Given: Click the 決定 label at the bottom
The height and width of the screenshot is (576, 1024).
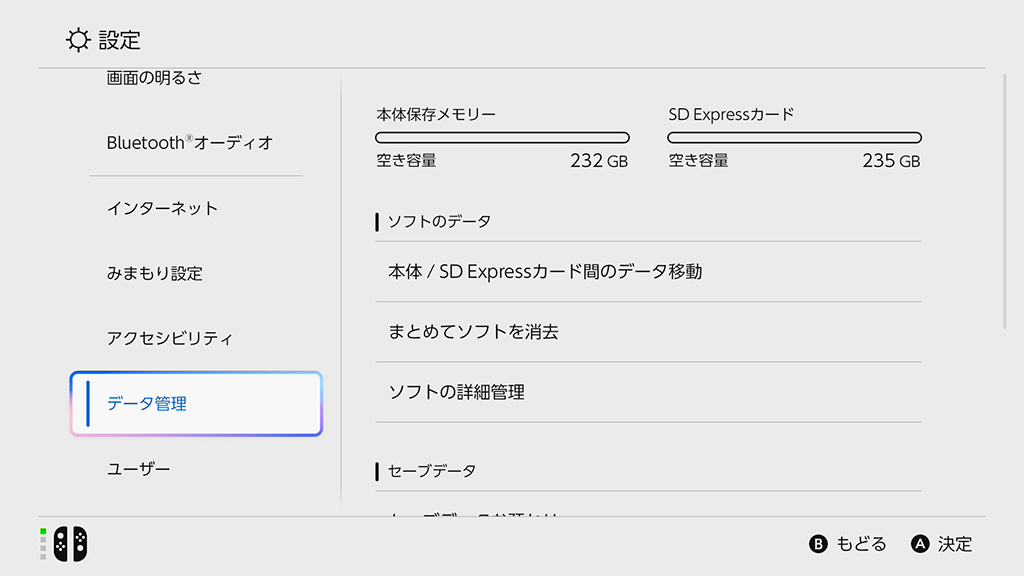Looking at the screenshot, I should [x=955, y=544].
